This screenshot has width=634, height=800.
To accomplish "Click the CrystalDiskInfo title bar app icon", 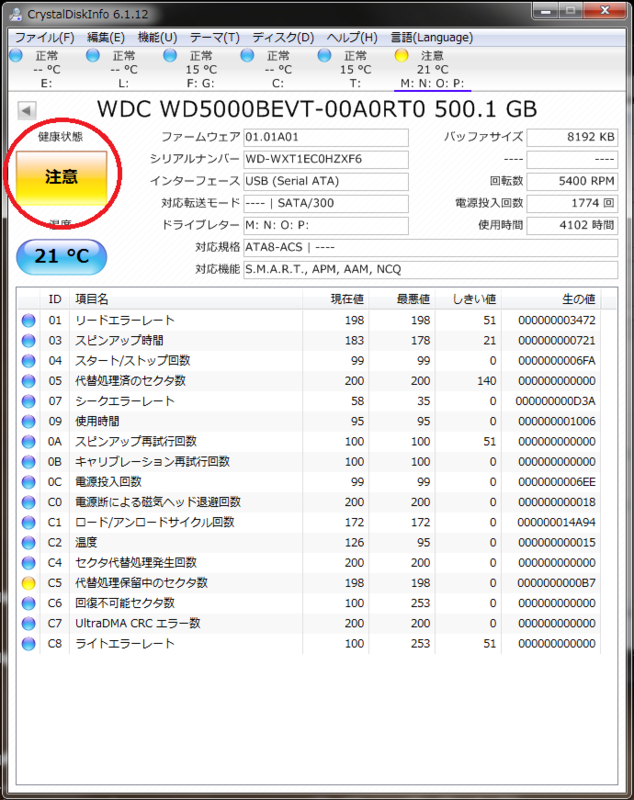I will click(15, 14).
